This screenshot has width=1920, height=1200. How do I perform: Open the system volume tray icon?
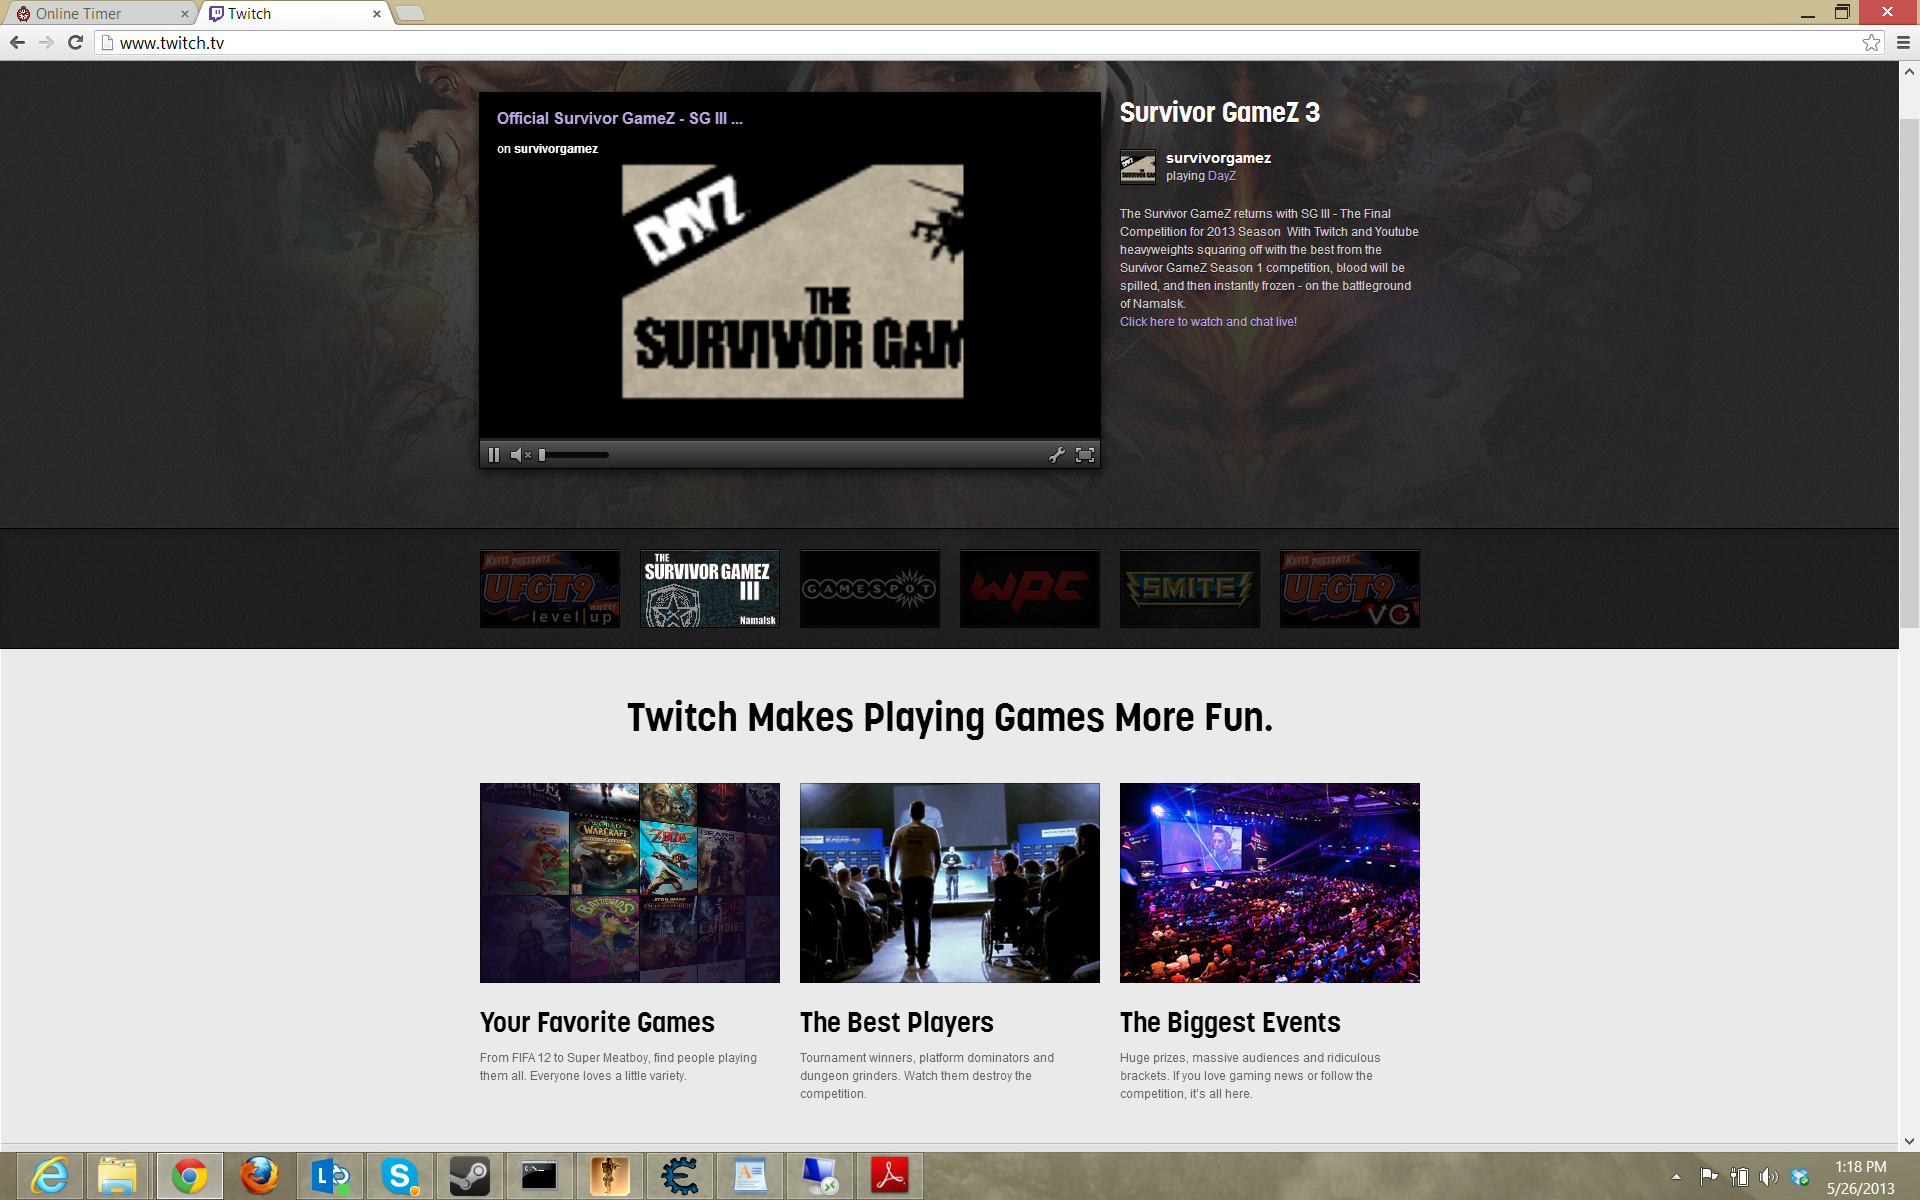point(1769,1177)
